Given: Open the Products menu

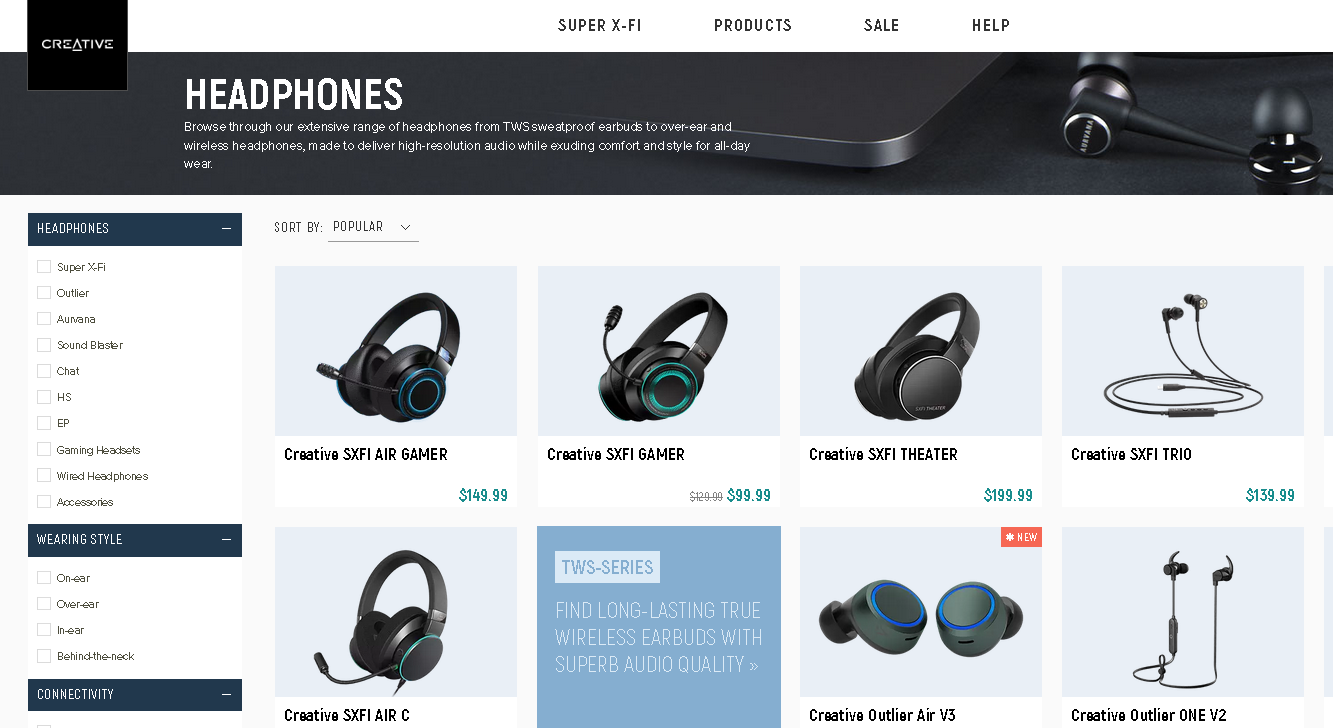Looking at the screenshot, I should [x=753, y=26].
